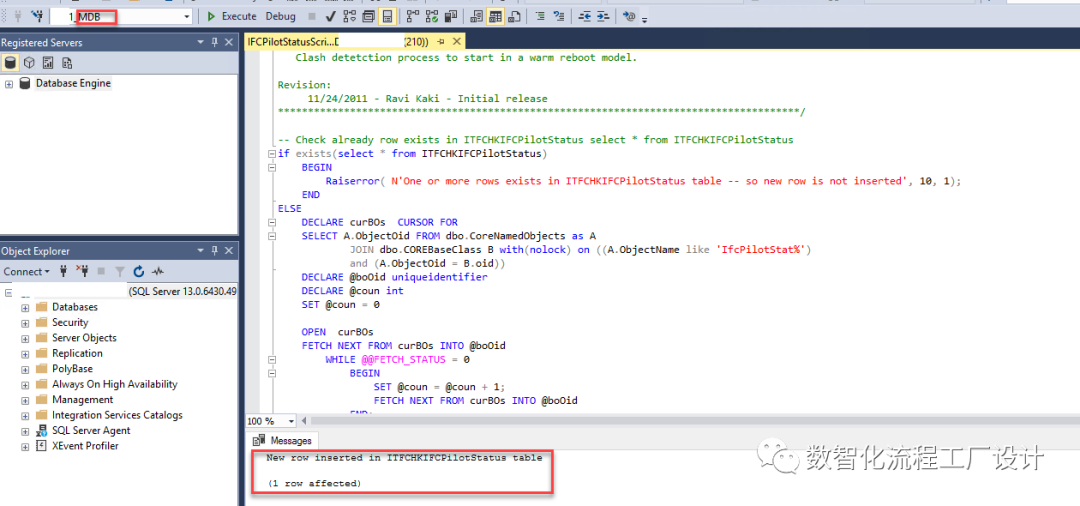
Task: Expand the Security folder
Action: 25,323
